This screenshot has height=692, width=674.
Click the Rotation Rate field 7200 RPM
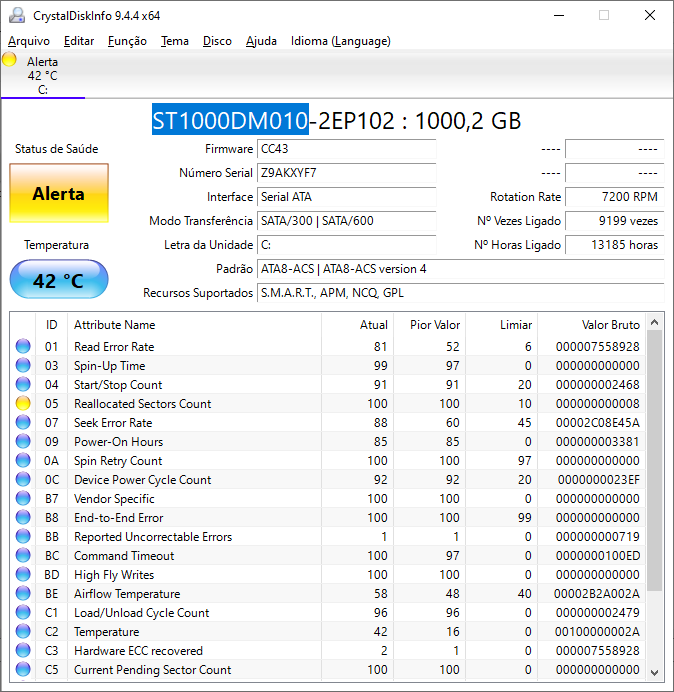(614, 196)
